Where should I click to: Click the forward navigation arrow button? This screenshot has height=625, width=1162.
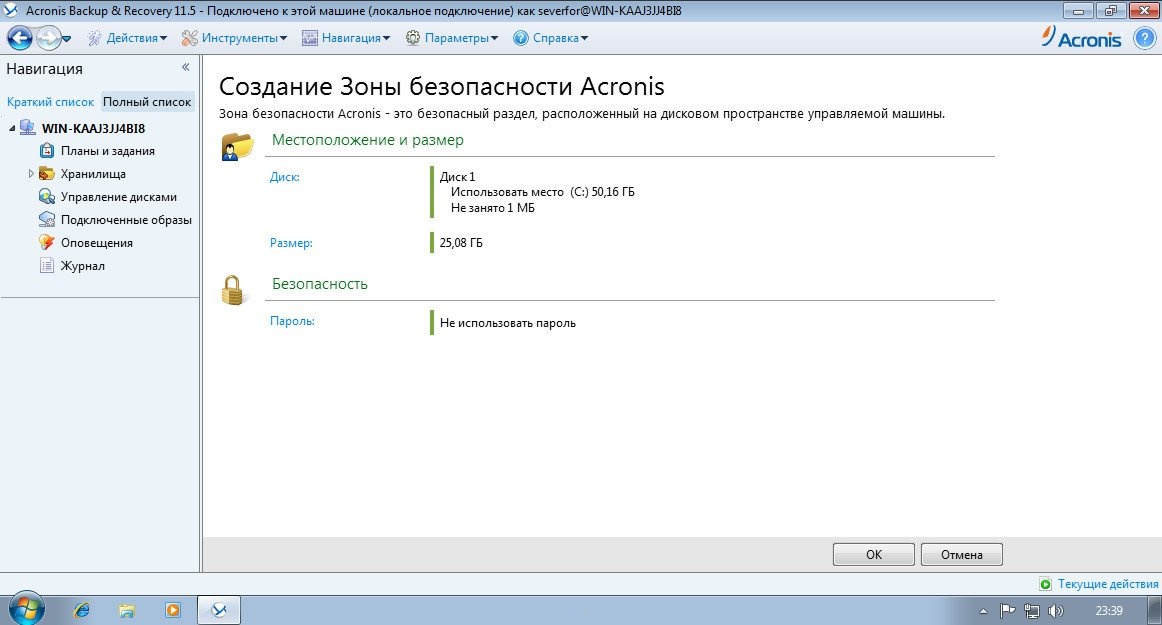[x=48, y=38]
